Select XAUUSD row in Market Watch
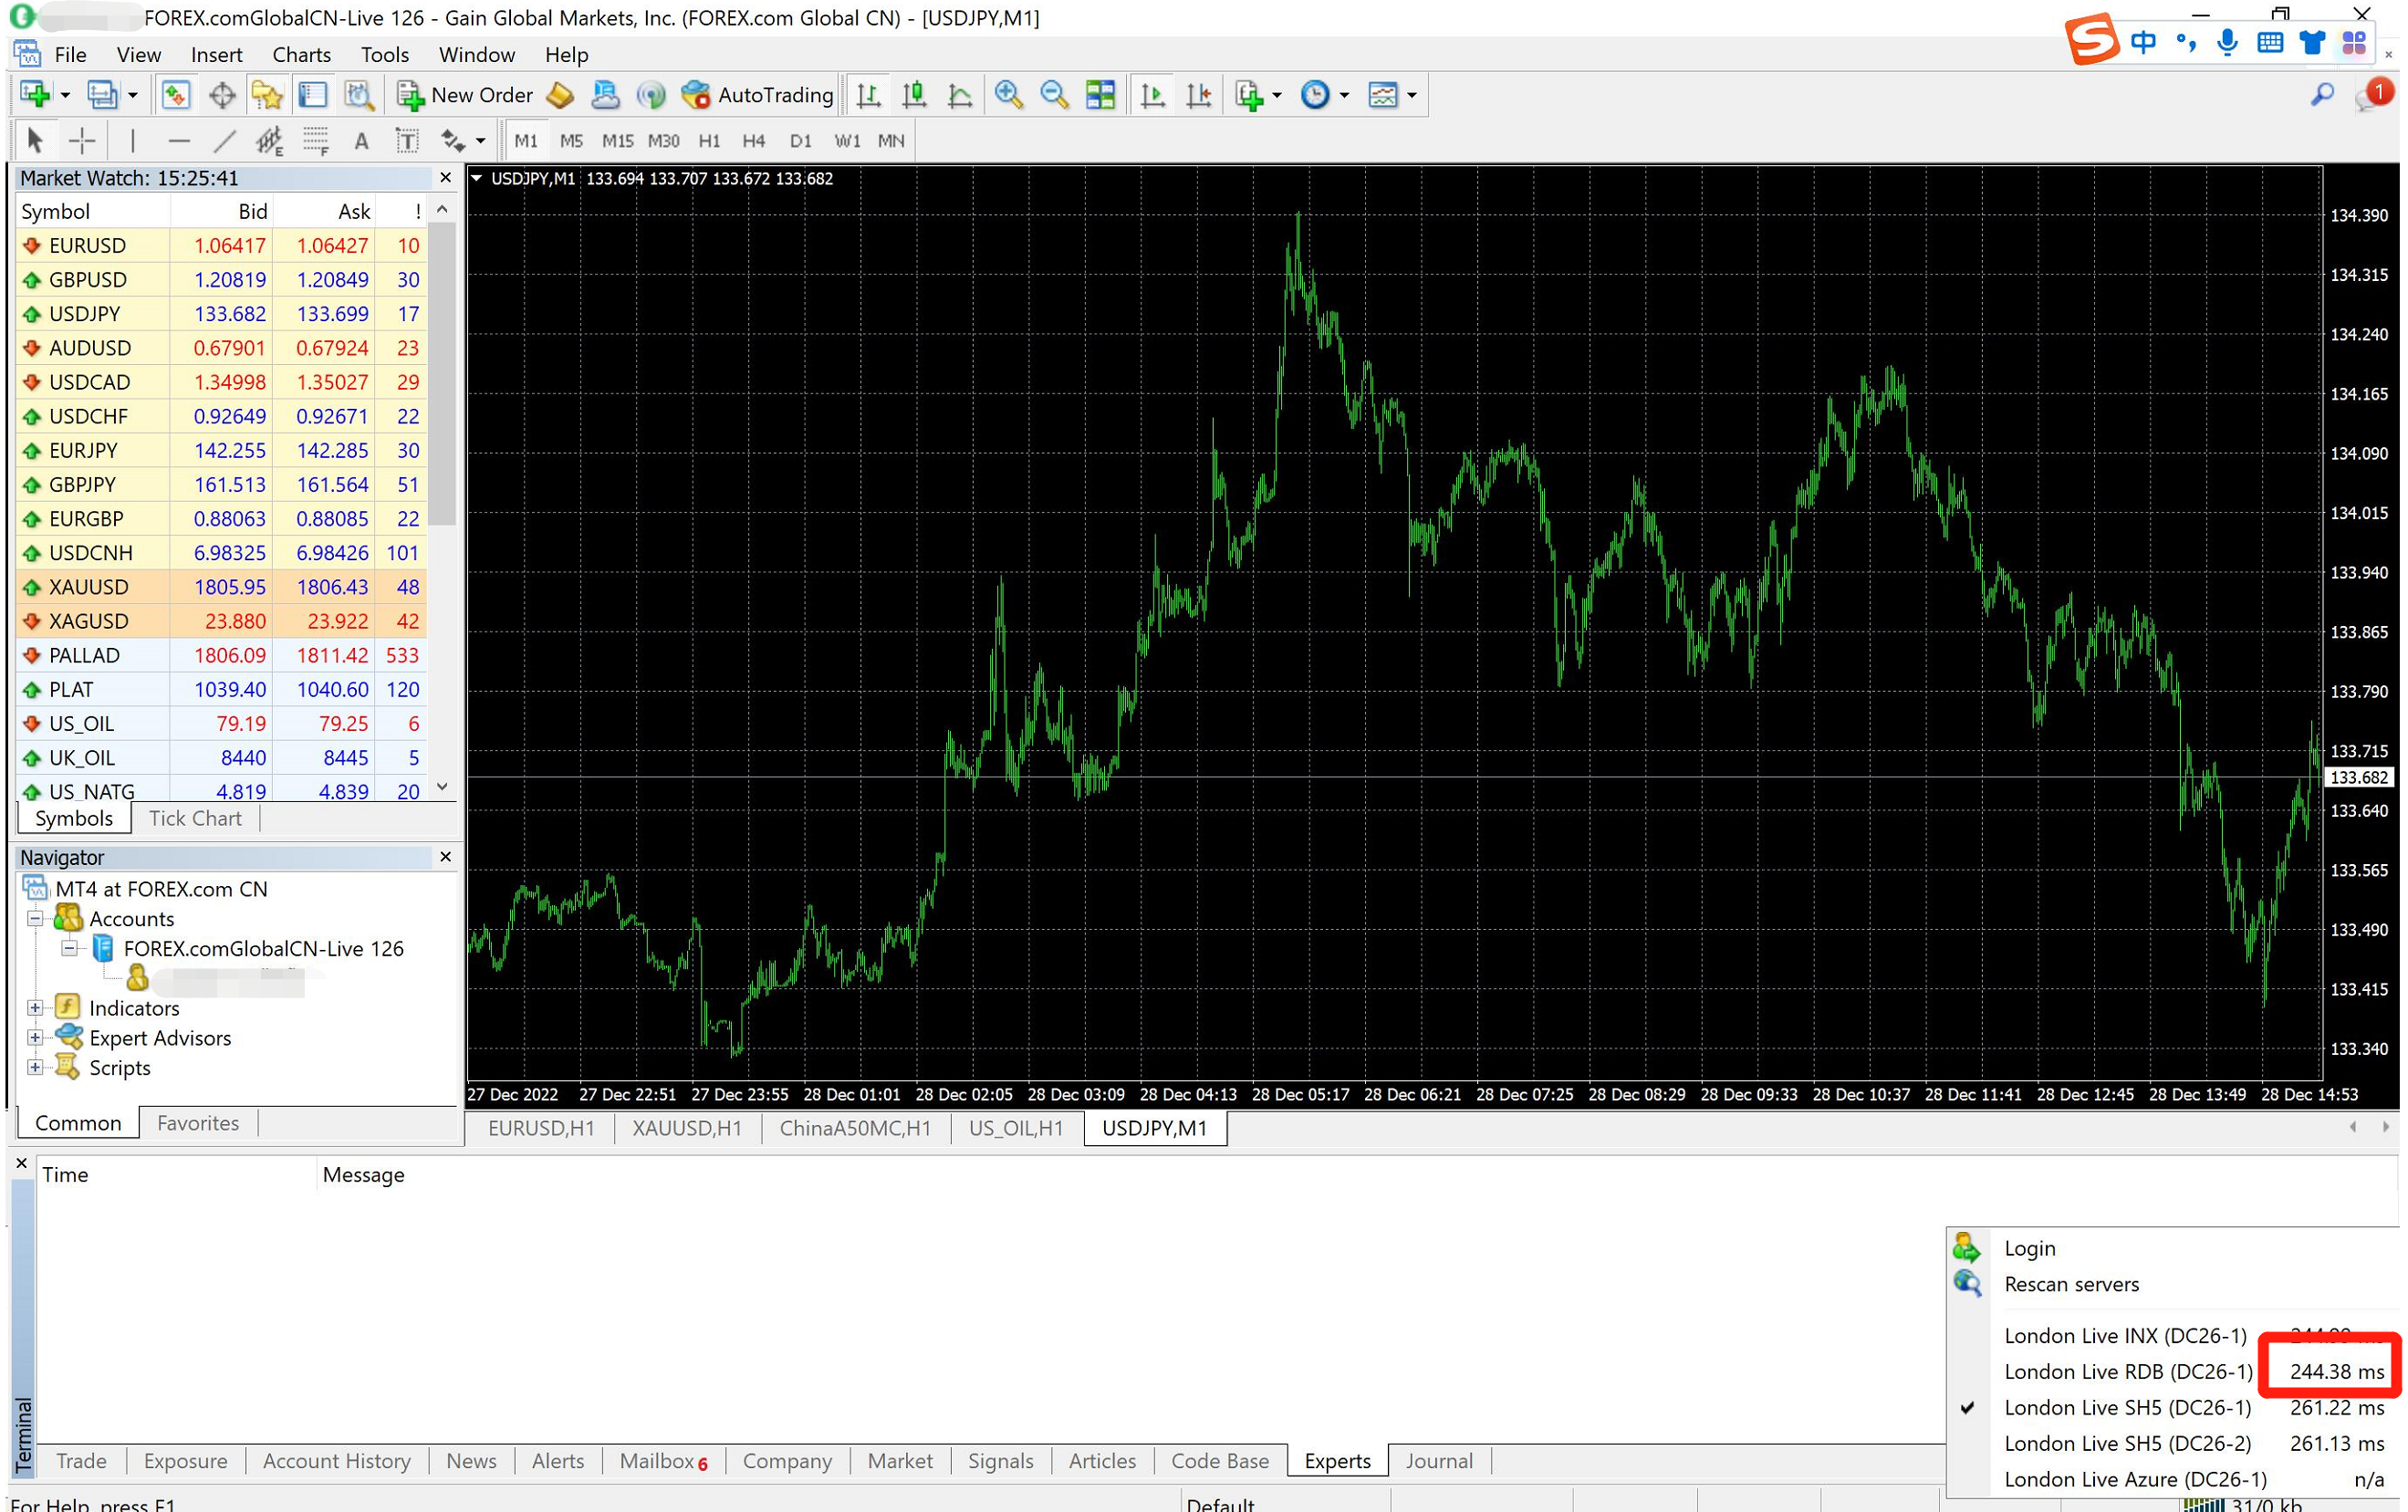 point(221,587)
